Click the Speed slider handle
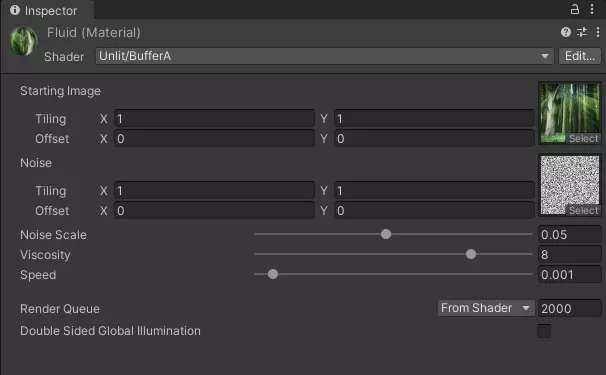This screenshot has width=606, height=375. pos(273,274)
